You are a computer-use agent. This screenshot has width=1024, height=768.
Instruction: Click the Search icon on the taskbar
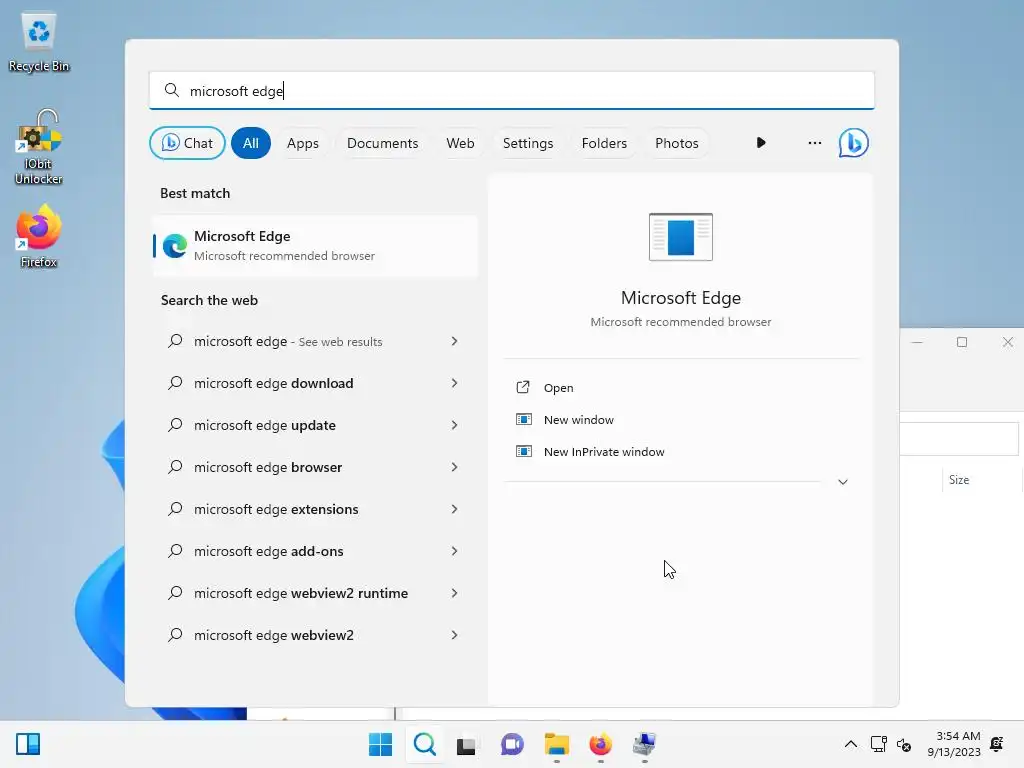tap(424, 744)
